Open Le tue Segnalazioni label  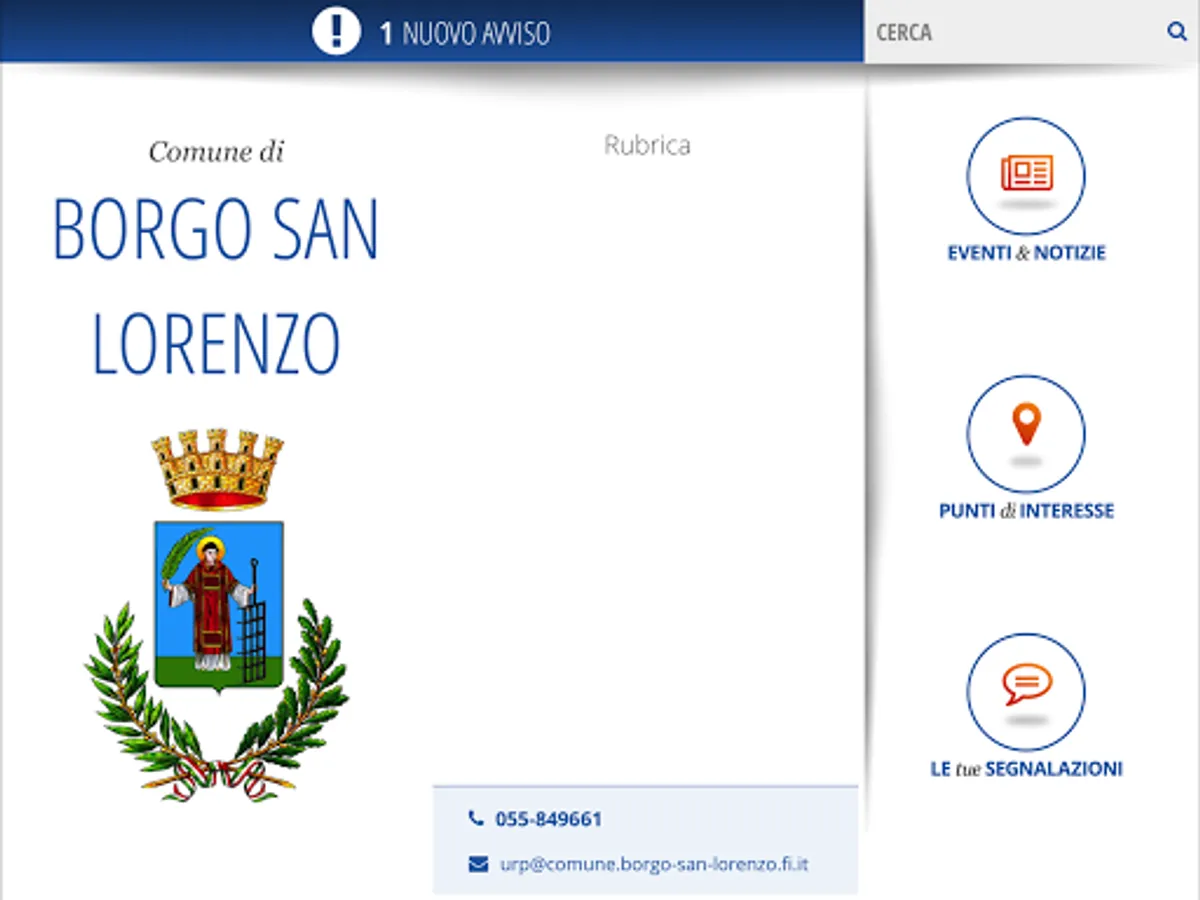coord(1026,769)
